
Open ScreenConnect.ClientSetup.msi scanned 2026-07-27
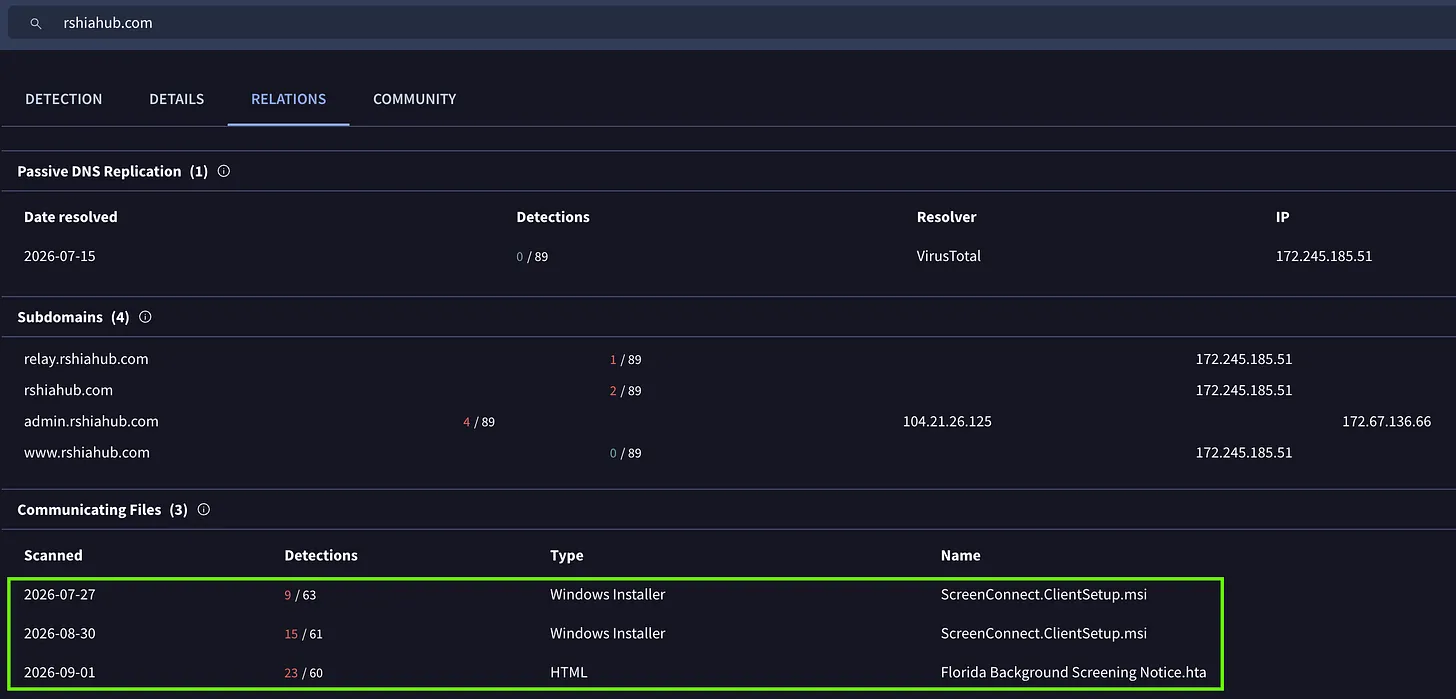1044,594
